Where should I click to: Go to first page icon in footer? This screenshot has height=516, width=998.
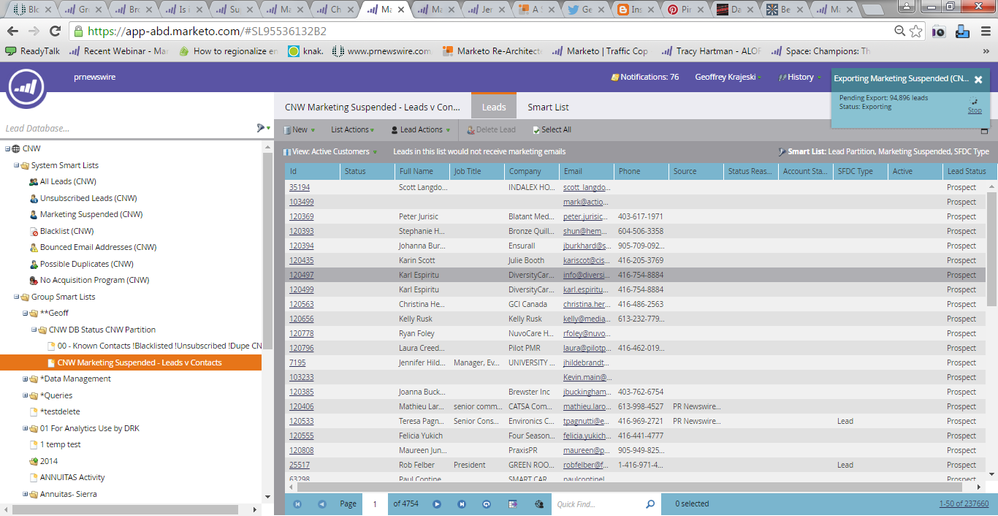(297, 504)
